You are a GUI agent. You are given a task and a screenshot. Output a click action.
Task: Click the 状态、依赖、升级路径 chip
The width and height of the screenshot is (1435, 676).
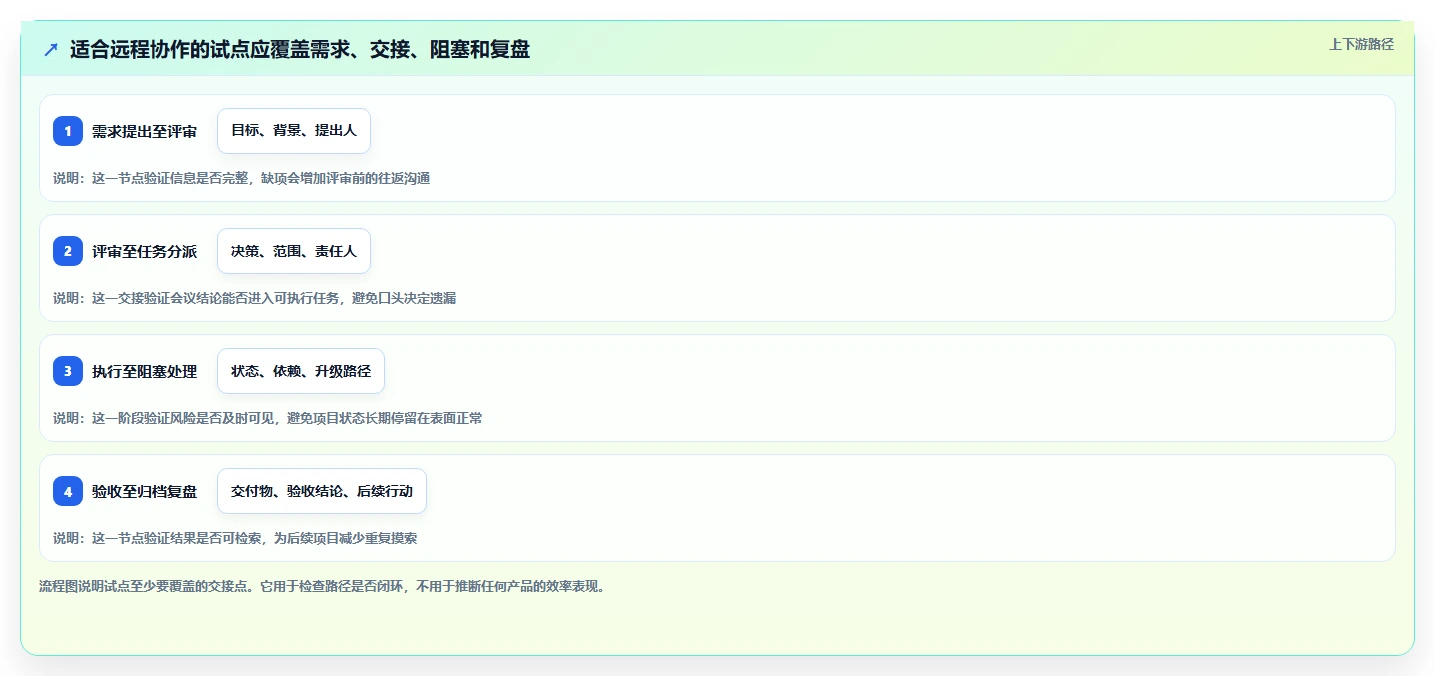301,371
